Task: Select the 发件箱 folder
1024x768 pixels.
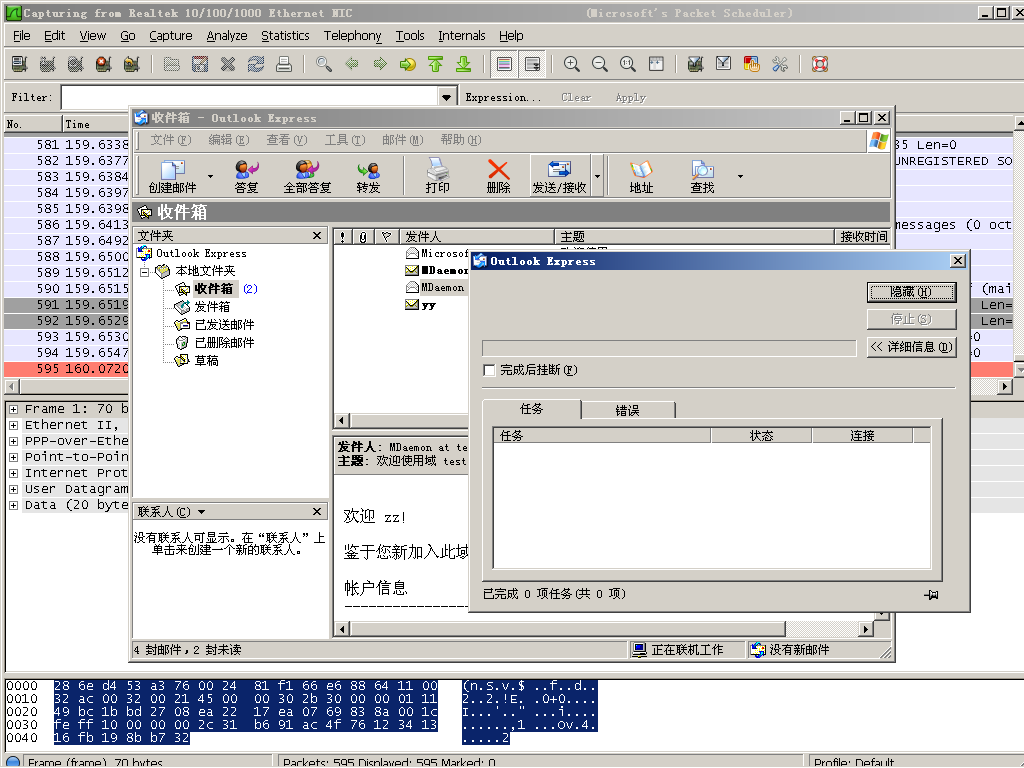Action: pyautogui.click(x=212, y=307)
